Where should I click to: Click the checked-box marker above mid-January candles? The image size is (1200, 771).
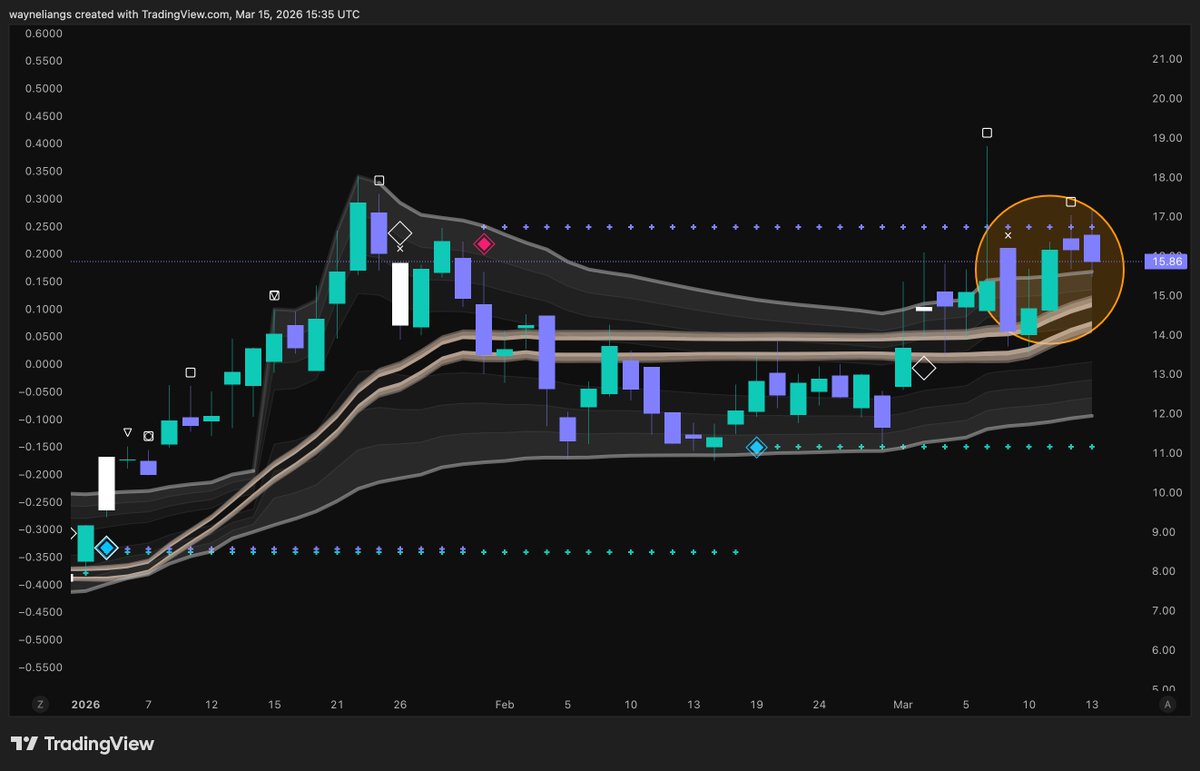point(273,294)
